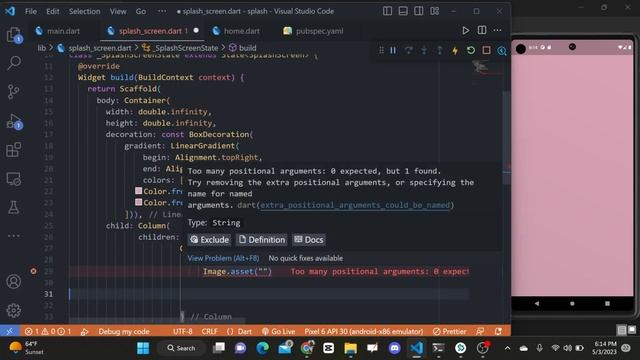This screenshot has width=640, height=360.
Task: Open the Testing flask view
Action: click(13, 207)
